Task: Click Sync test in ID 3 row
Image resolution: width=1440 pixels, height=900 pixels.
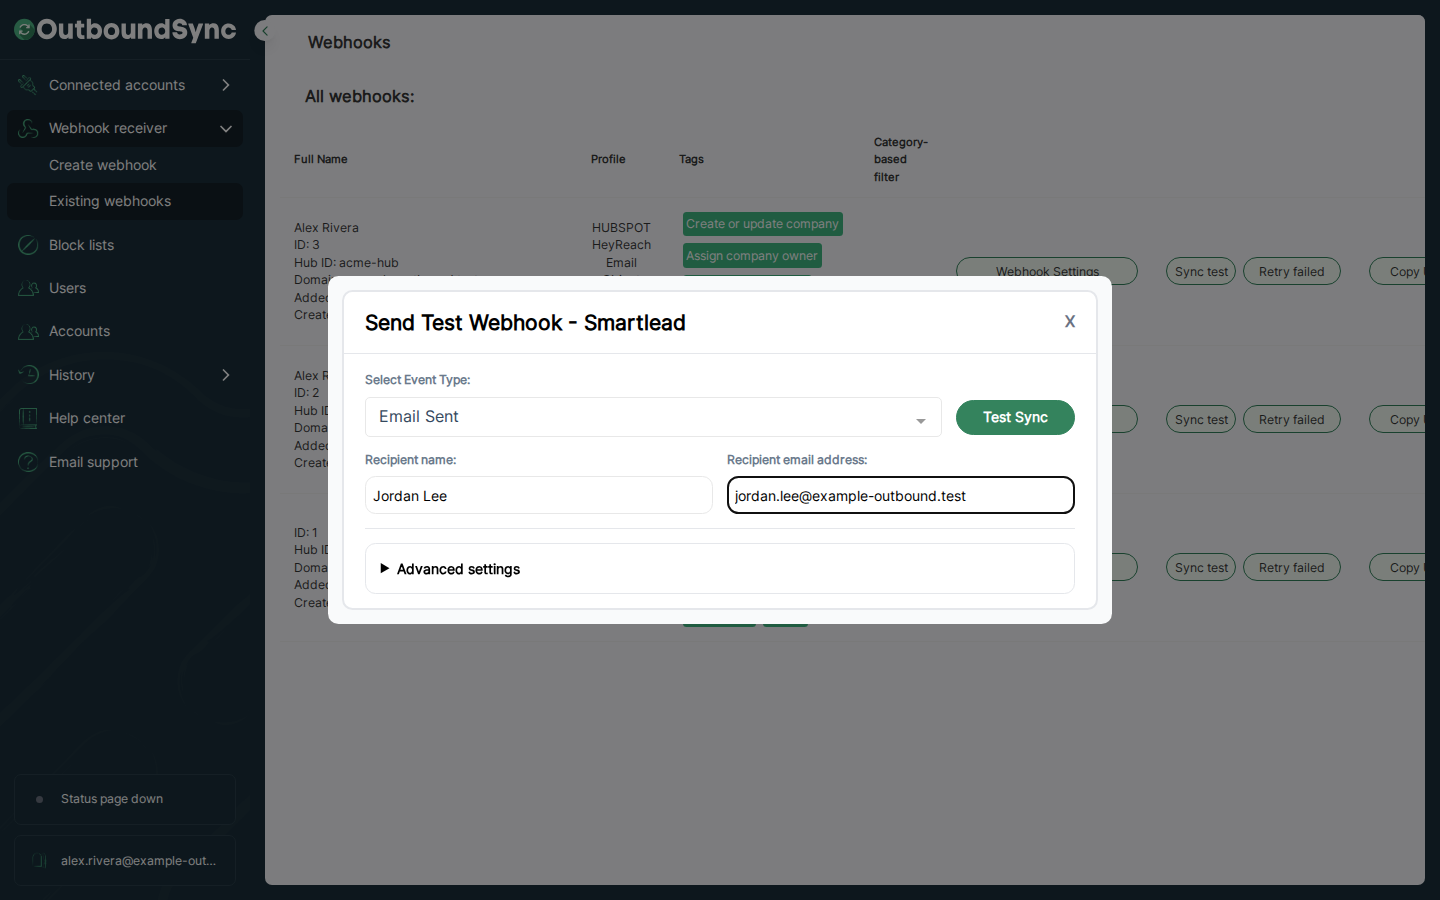Action: (1201, 271)
